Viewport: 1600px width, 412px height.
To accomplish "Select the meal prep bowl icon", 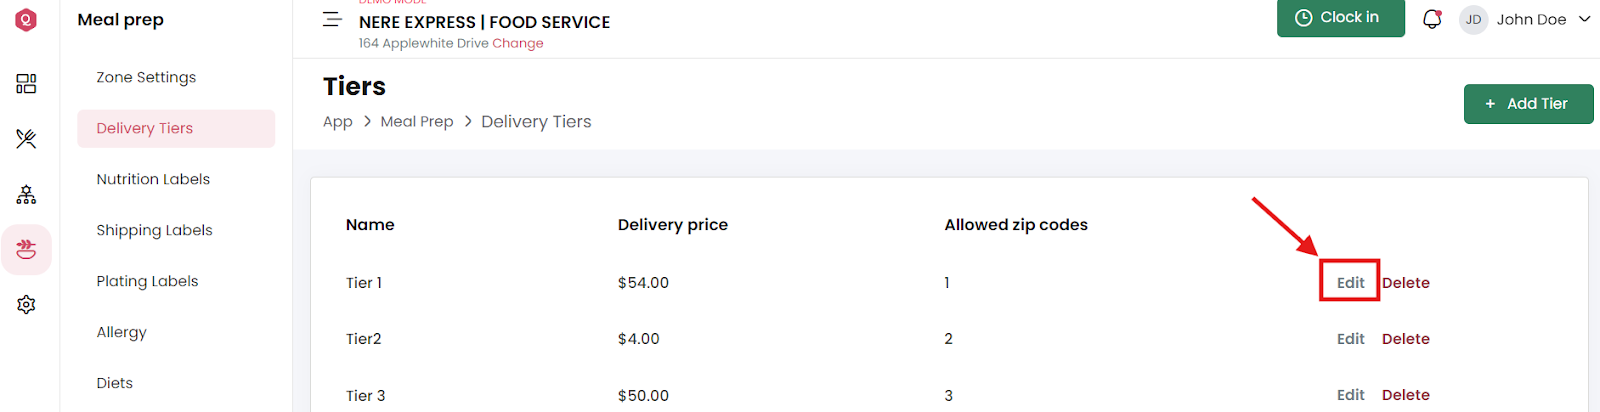I will coord(26,249).
